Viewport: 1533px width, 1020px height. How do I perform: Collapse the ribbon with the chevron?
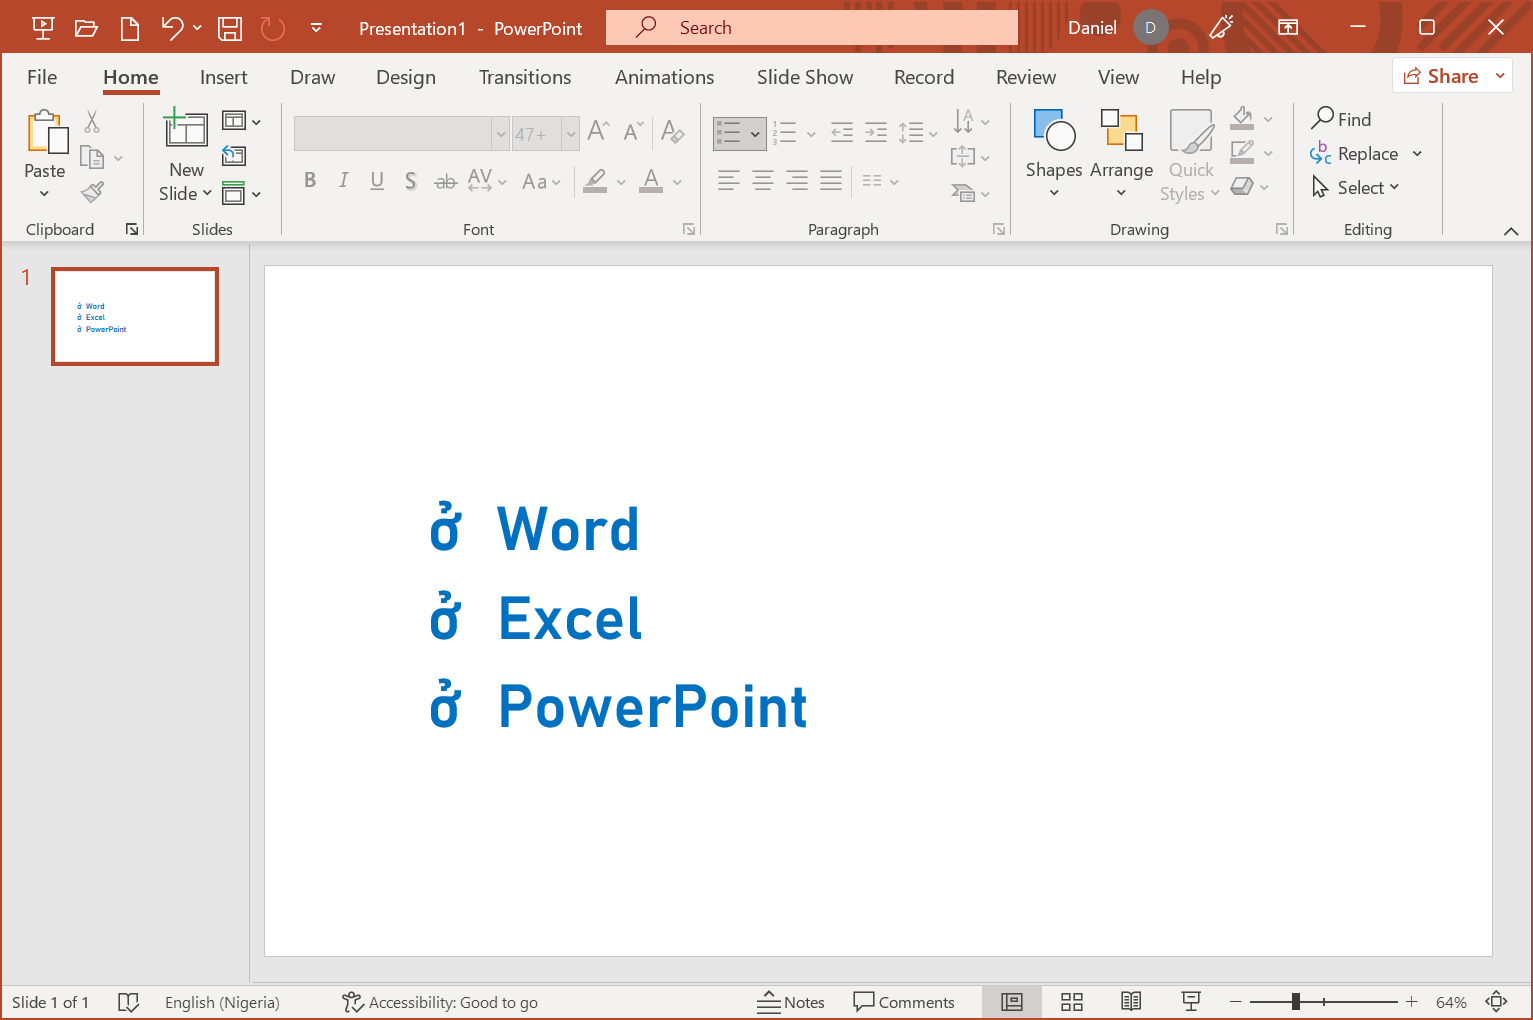click(1511, 231)
